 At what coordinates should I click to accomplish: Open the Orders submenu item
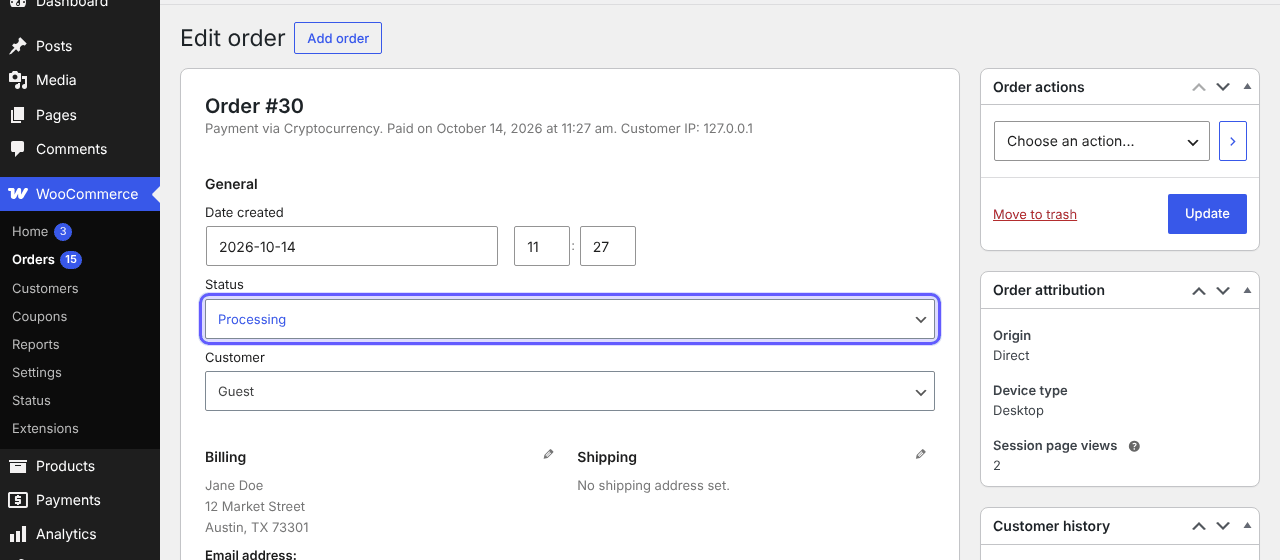point(33,259)
